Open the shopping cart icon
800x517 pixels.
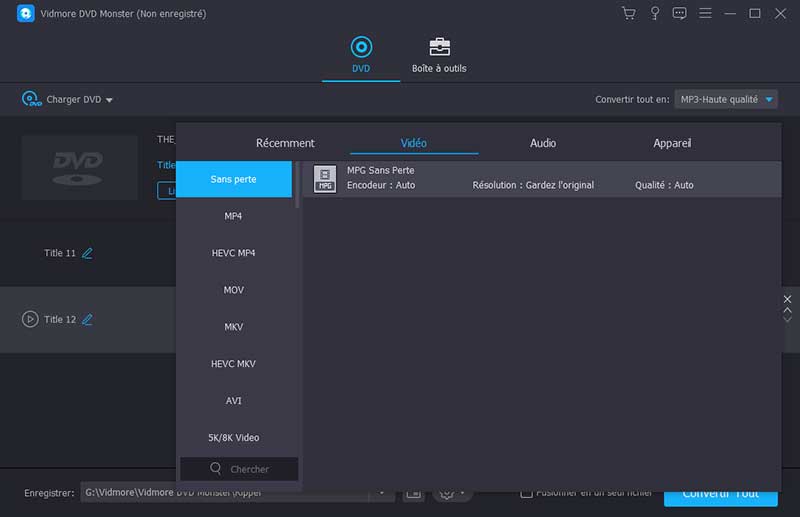629,13
